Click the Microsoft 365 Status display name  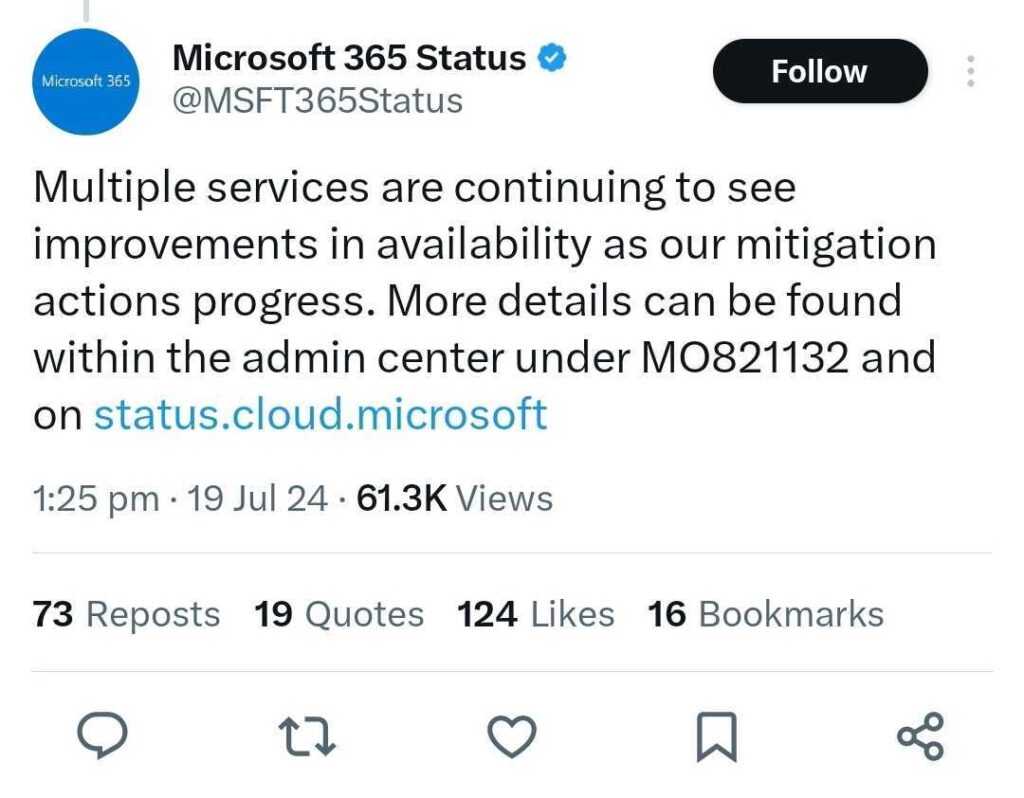pyautogui.click(x=348, y=58)
